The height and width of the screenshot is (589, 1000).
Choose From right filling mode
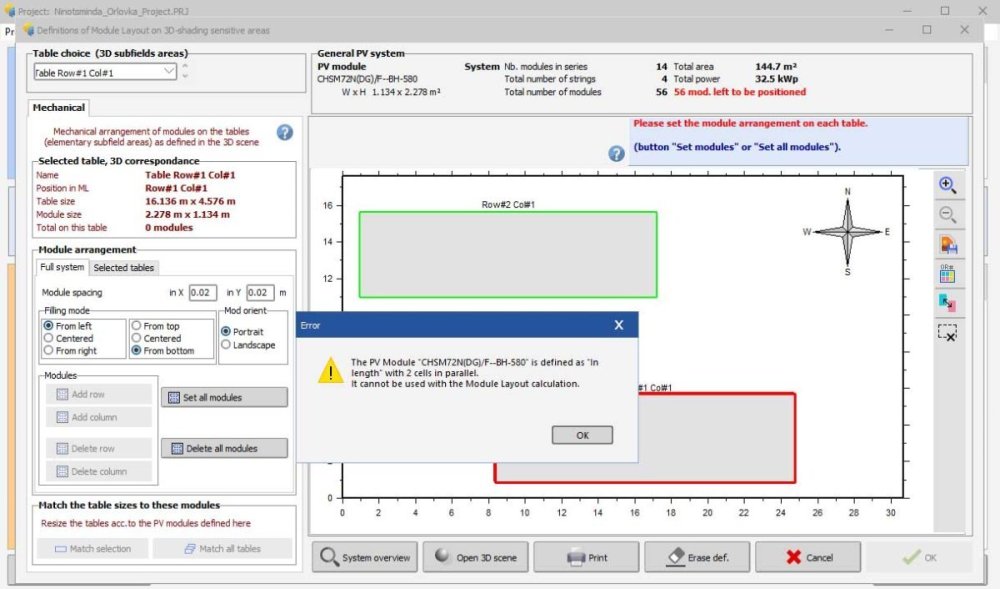pyautogui.click(x=48, y=351)
